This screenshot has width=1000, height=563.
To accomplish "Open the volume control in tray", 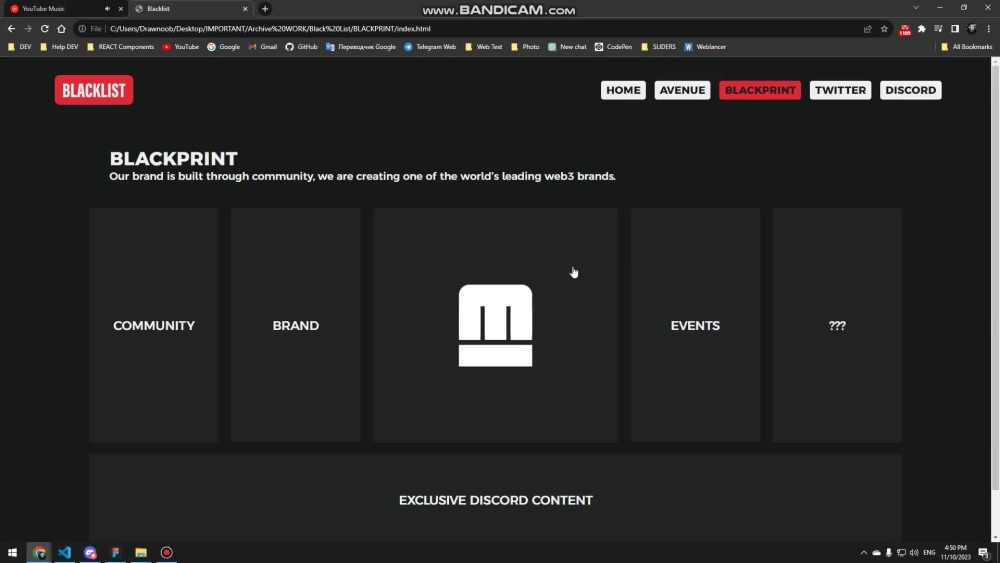I will [x=914, y=553].
